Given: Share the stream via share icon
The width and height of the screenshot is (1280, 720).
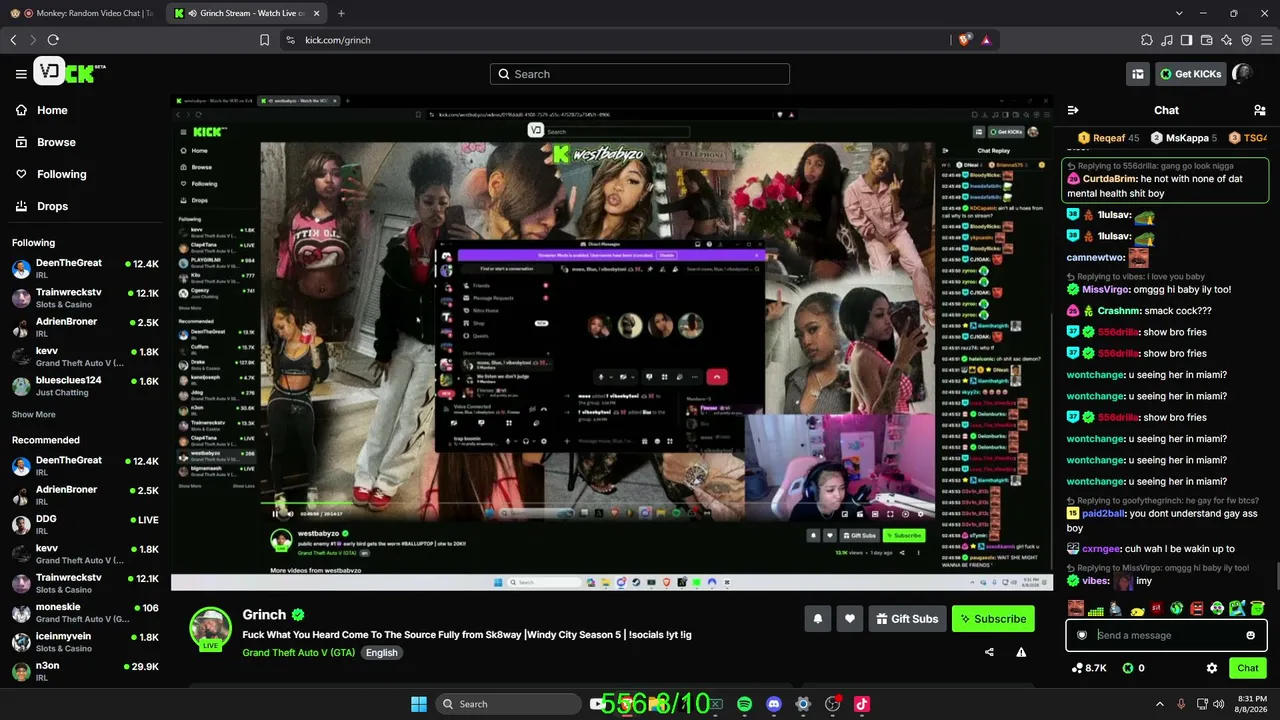Looking at the screenshot, I should click(x=989, y=652).
